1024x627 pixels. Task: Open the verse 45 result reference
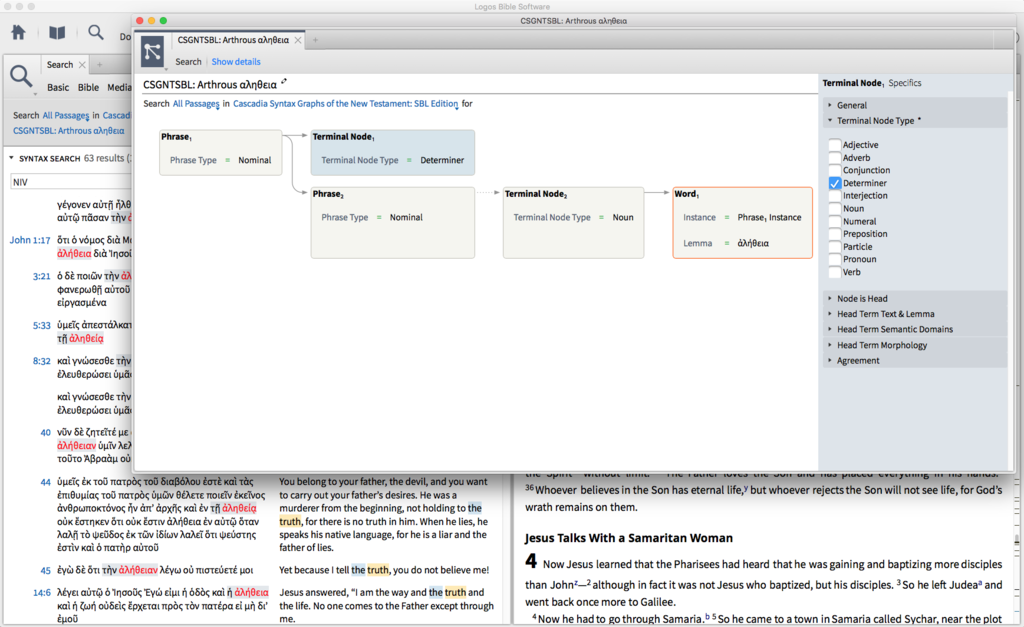(46, 570)
